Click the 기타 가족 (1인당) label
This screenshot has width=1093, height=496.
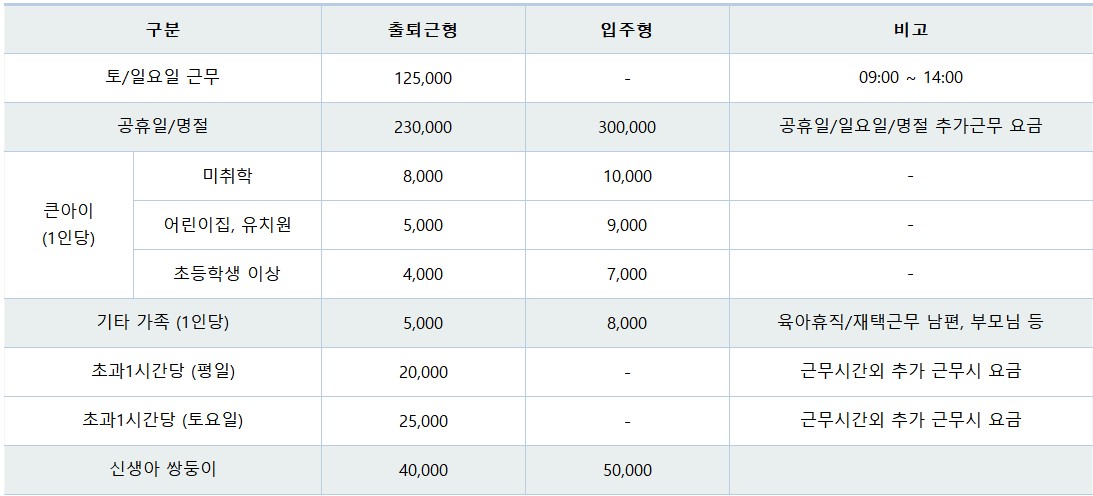(x=162, y=323)
